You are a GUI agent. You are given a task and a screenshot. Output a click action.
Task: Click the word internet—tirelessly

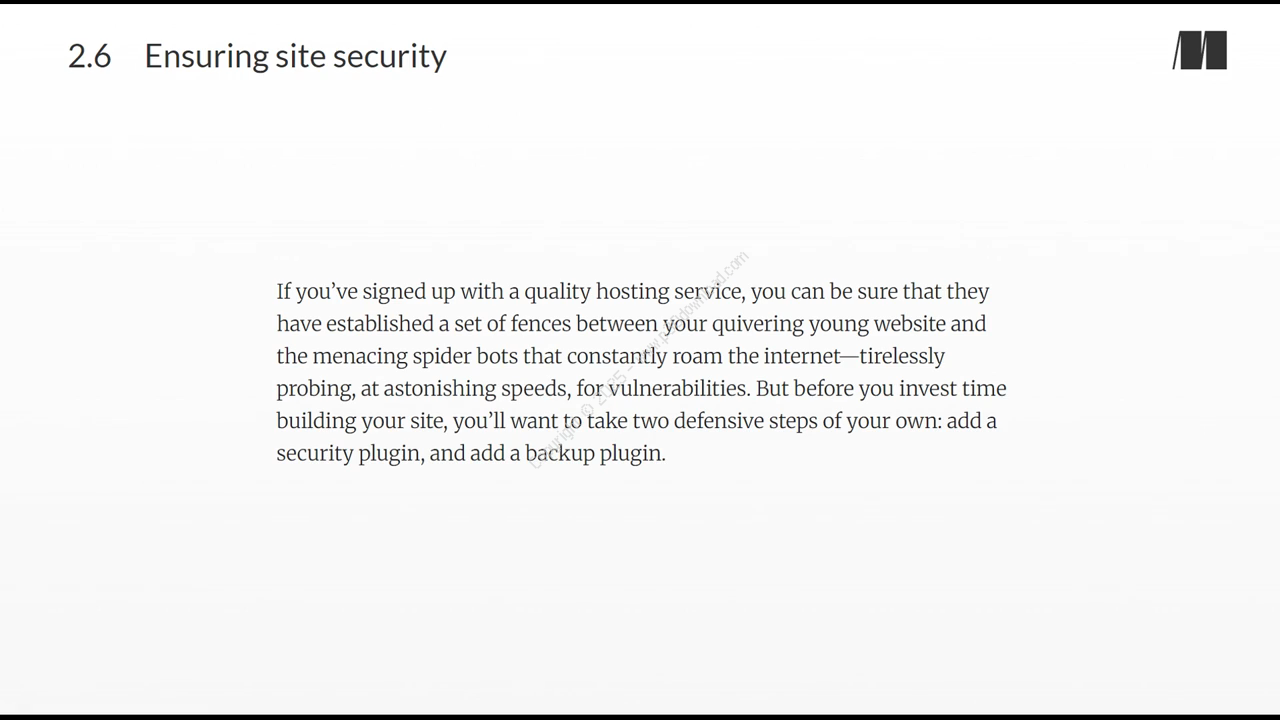(854, 356)
